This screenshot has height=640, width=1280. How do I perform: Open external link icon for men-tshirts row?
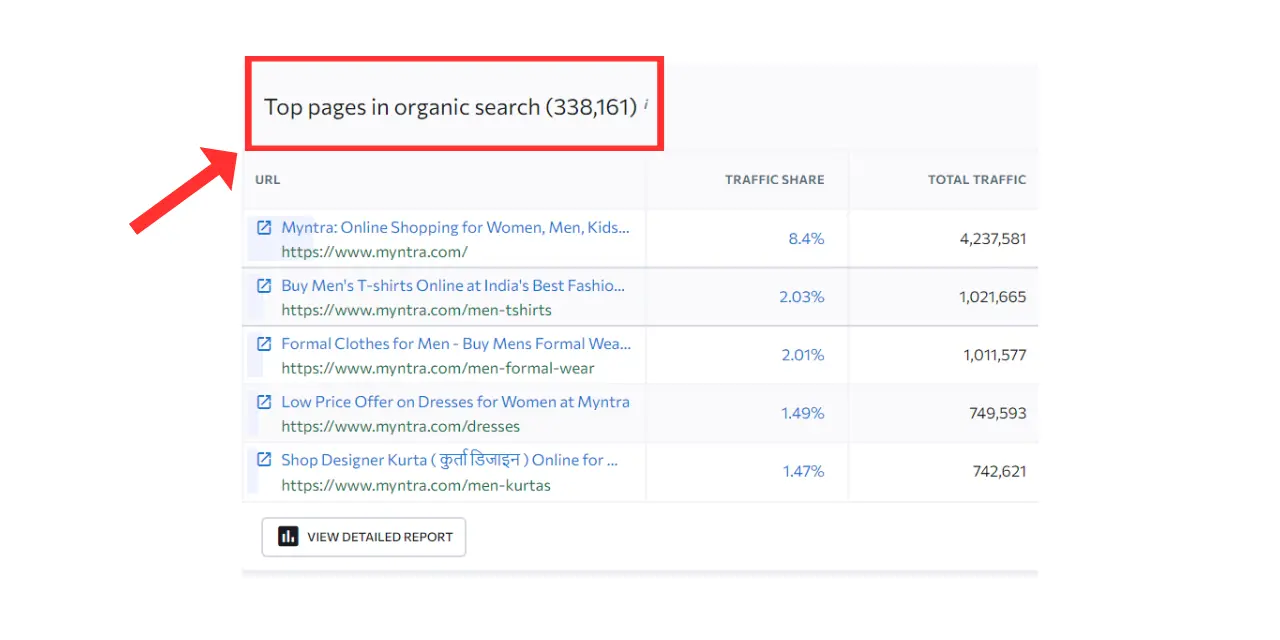click(264, 286)
